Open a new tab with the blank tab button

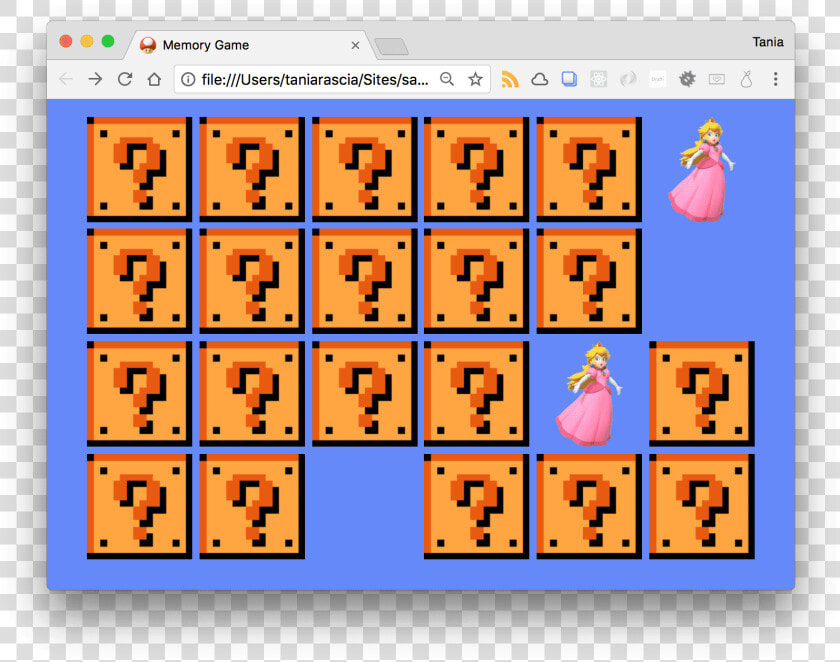pyautogui.click(x=392, y=47)
